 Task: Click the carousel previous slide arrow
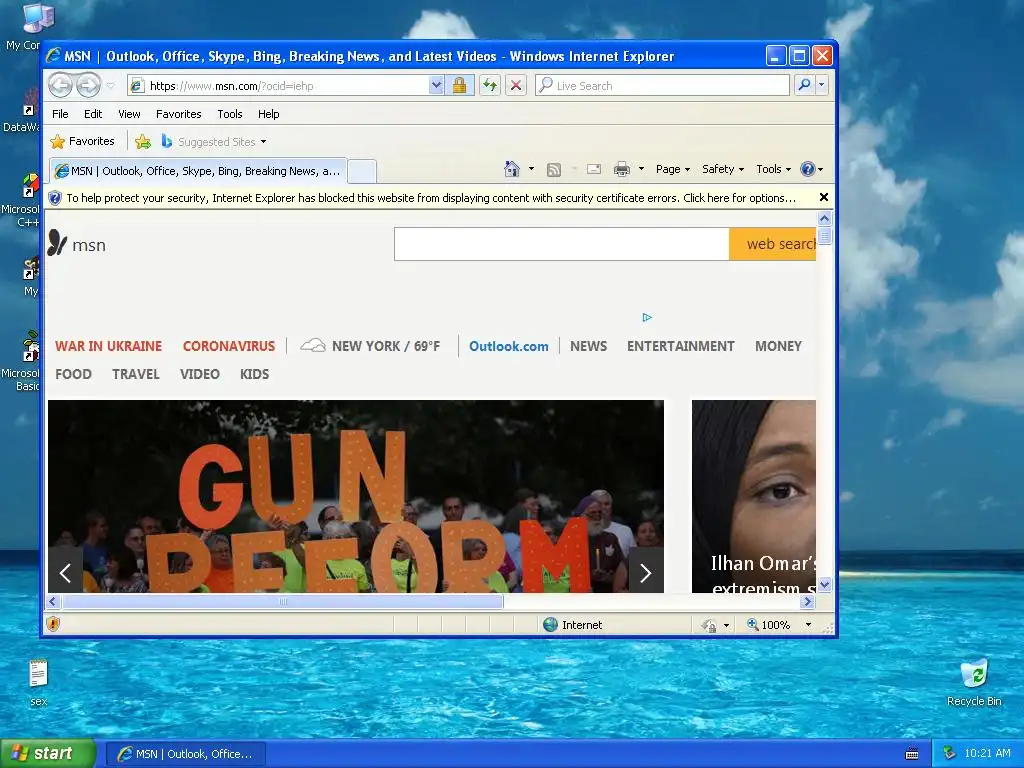pyautogui.click(x=65, y=573)
